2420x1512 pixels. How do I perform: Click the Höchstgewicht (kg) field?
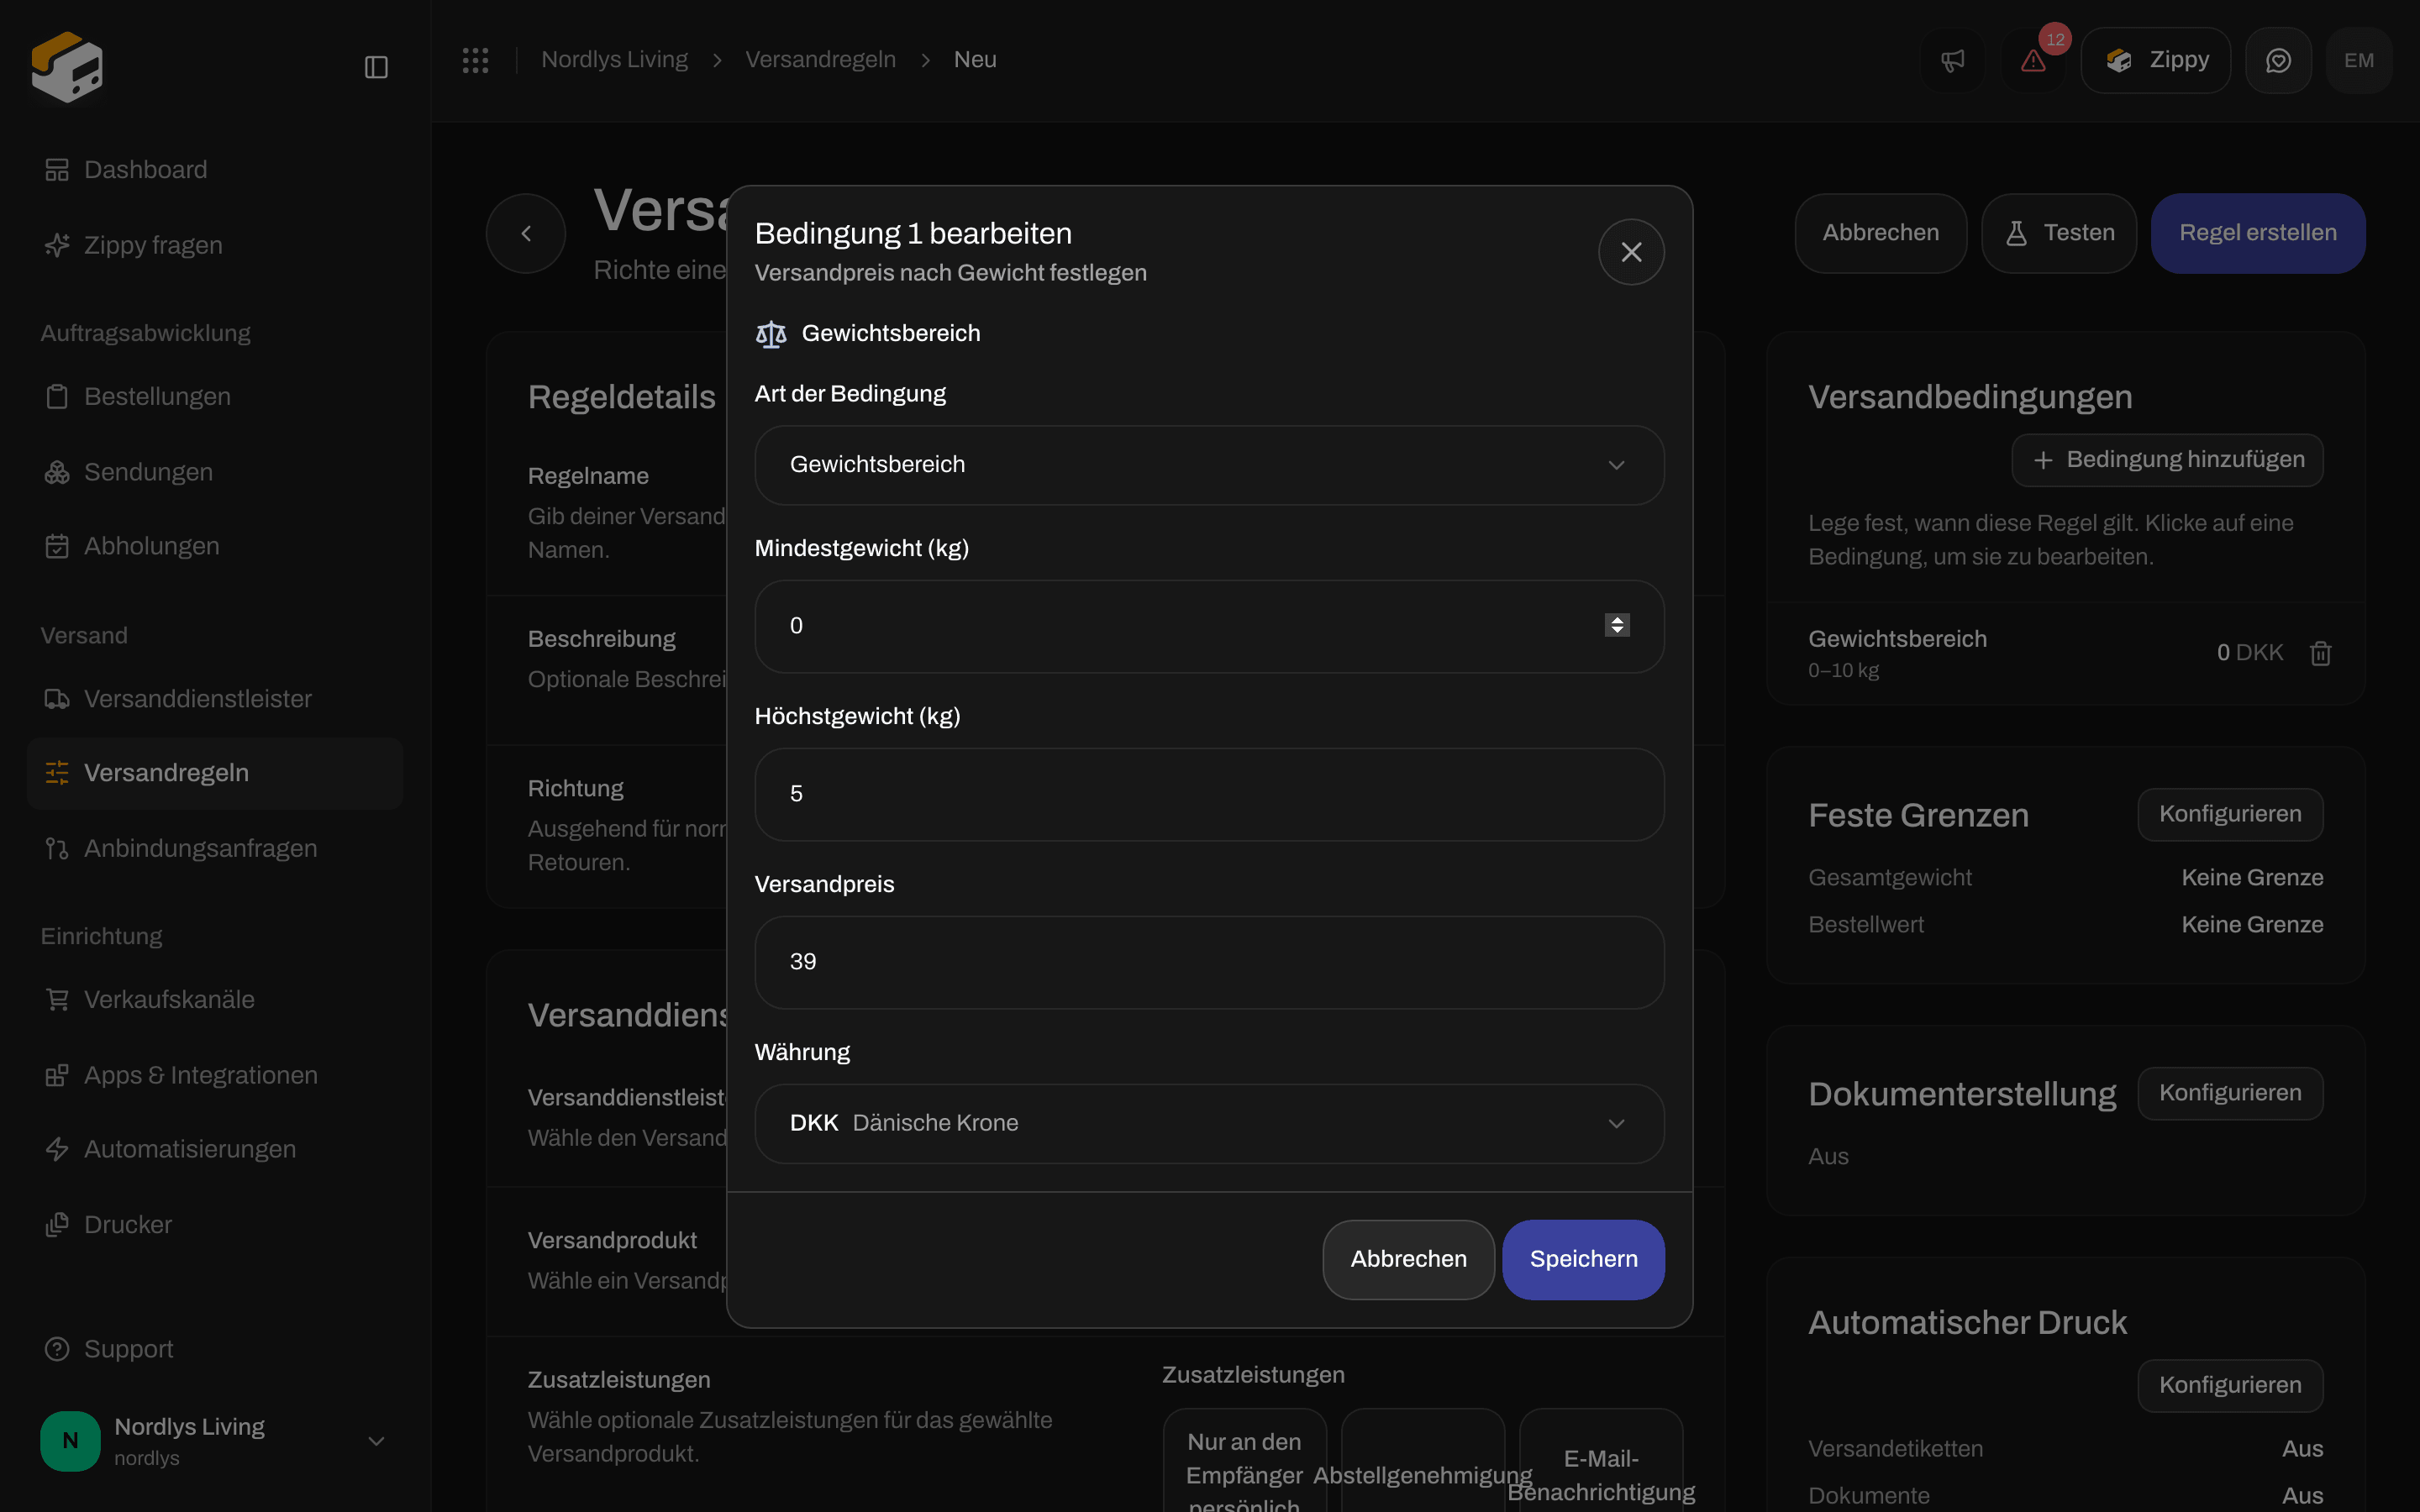pos(1209,794)
